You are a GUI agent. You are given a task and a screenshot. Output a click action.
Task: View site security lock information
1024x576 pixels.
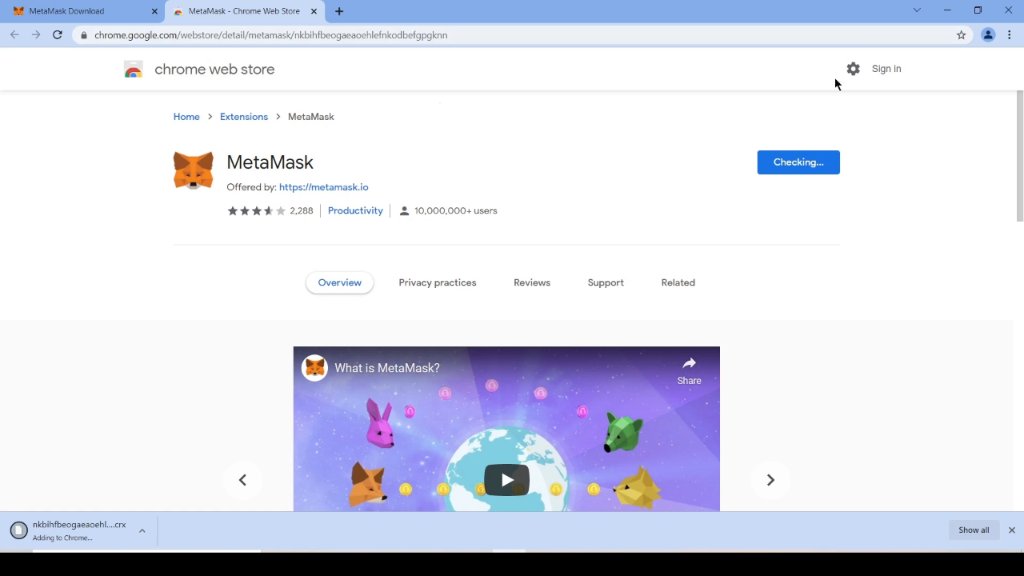(x=84, y=35)
